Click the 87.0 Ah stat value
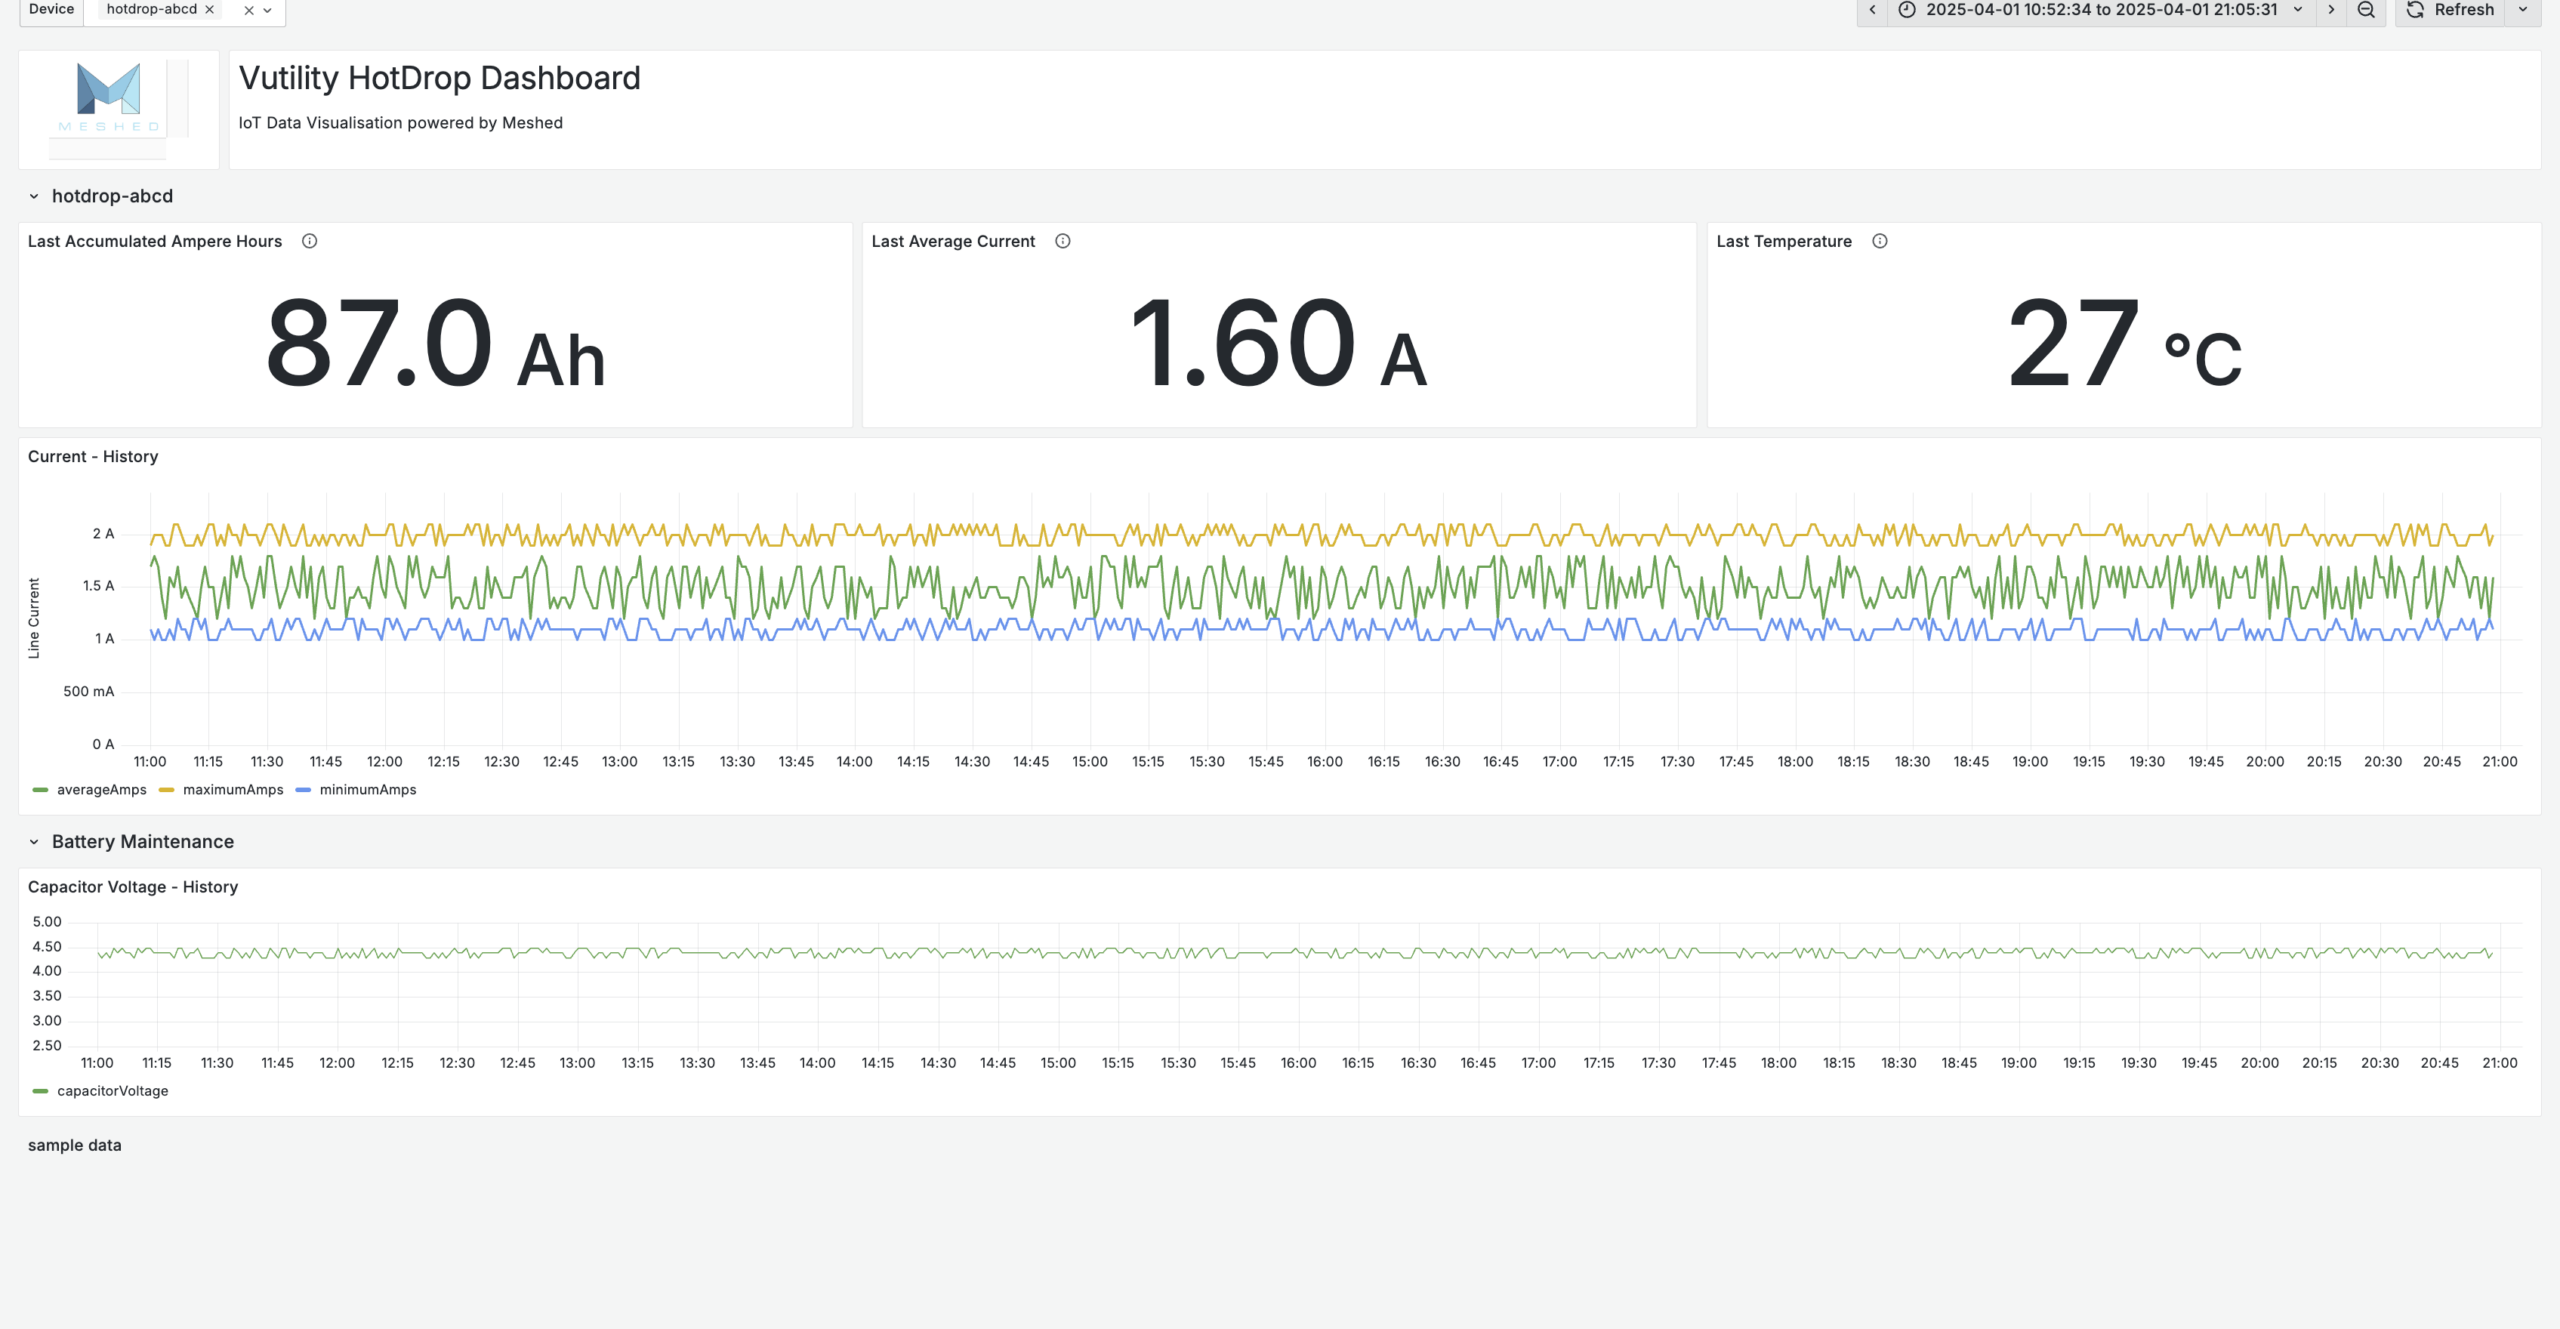Screen dimensions: 2560x1329 pyautogui.click(x=436, y=343)
